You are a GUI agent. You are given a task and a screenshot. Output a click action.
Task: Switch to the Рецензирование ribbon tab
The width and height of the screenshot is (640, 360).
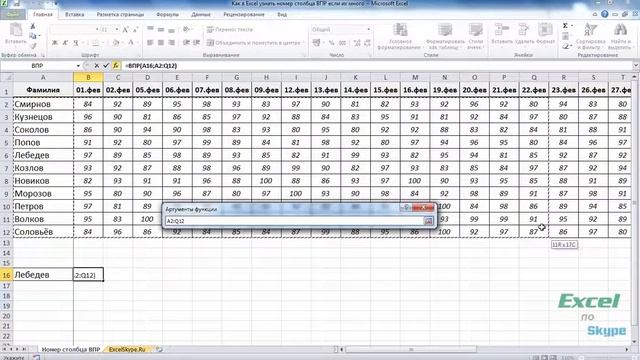[x=244, y=14]
